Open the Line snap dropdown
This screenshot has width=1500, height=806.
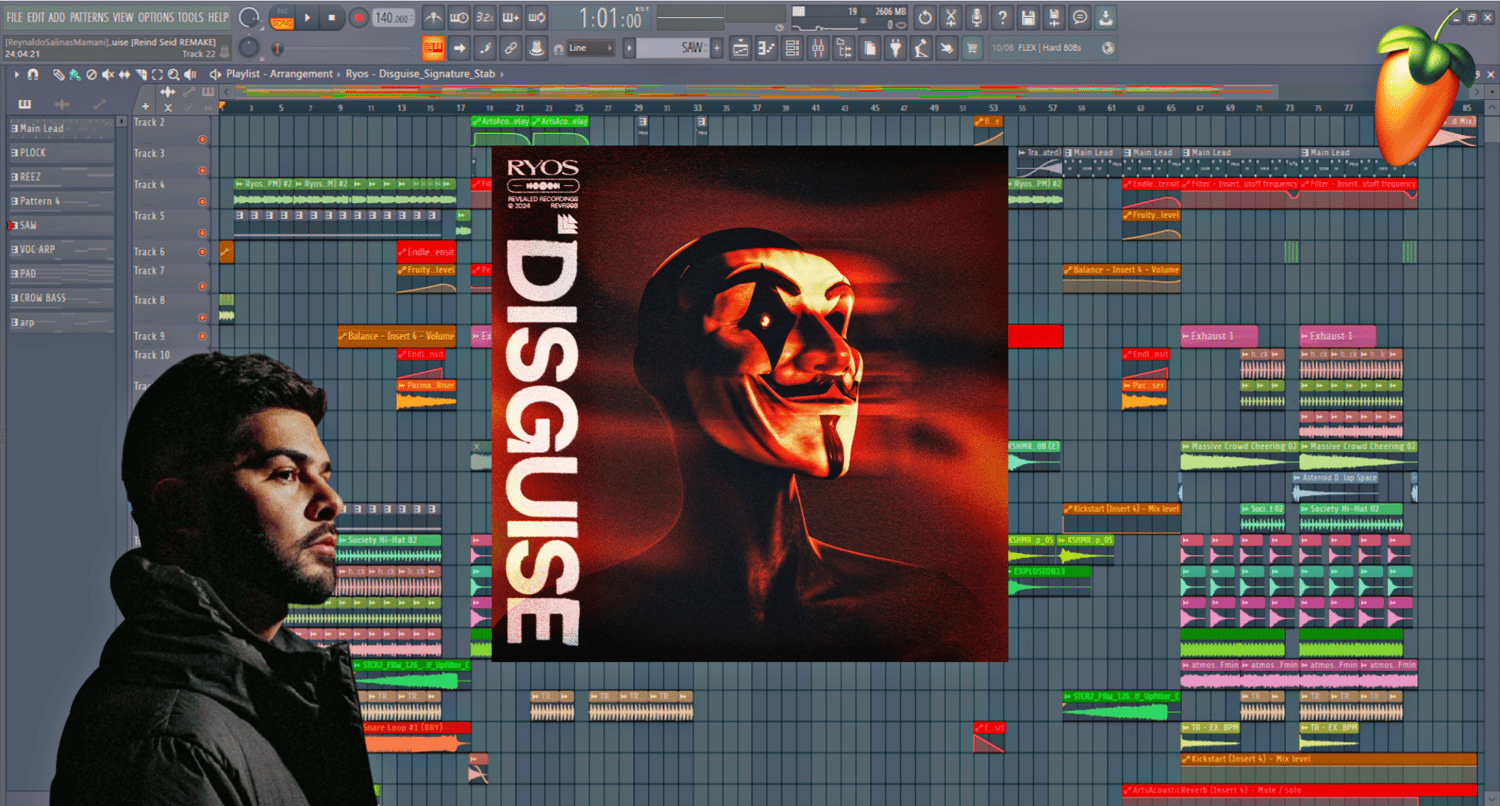pos(591,48)
